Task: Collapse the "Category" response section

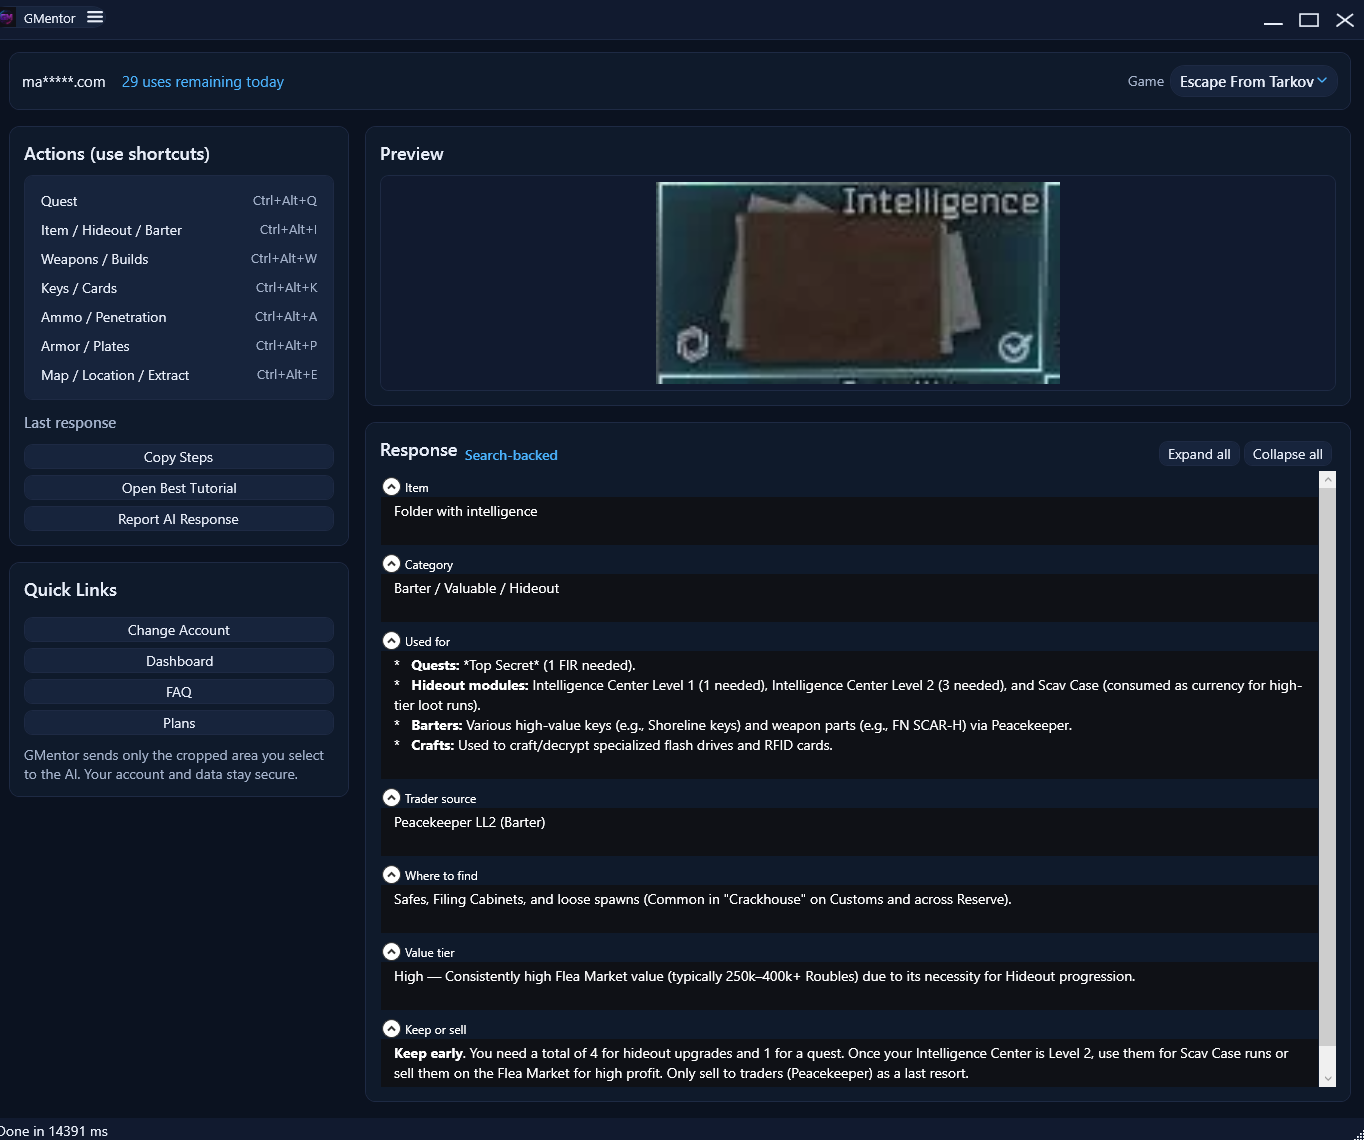Action: (391, 563)
